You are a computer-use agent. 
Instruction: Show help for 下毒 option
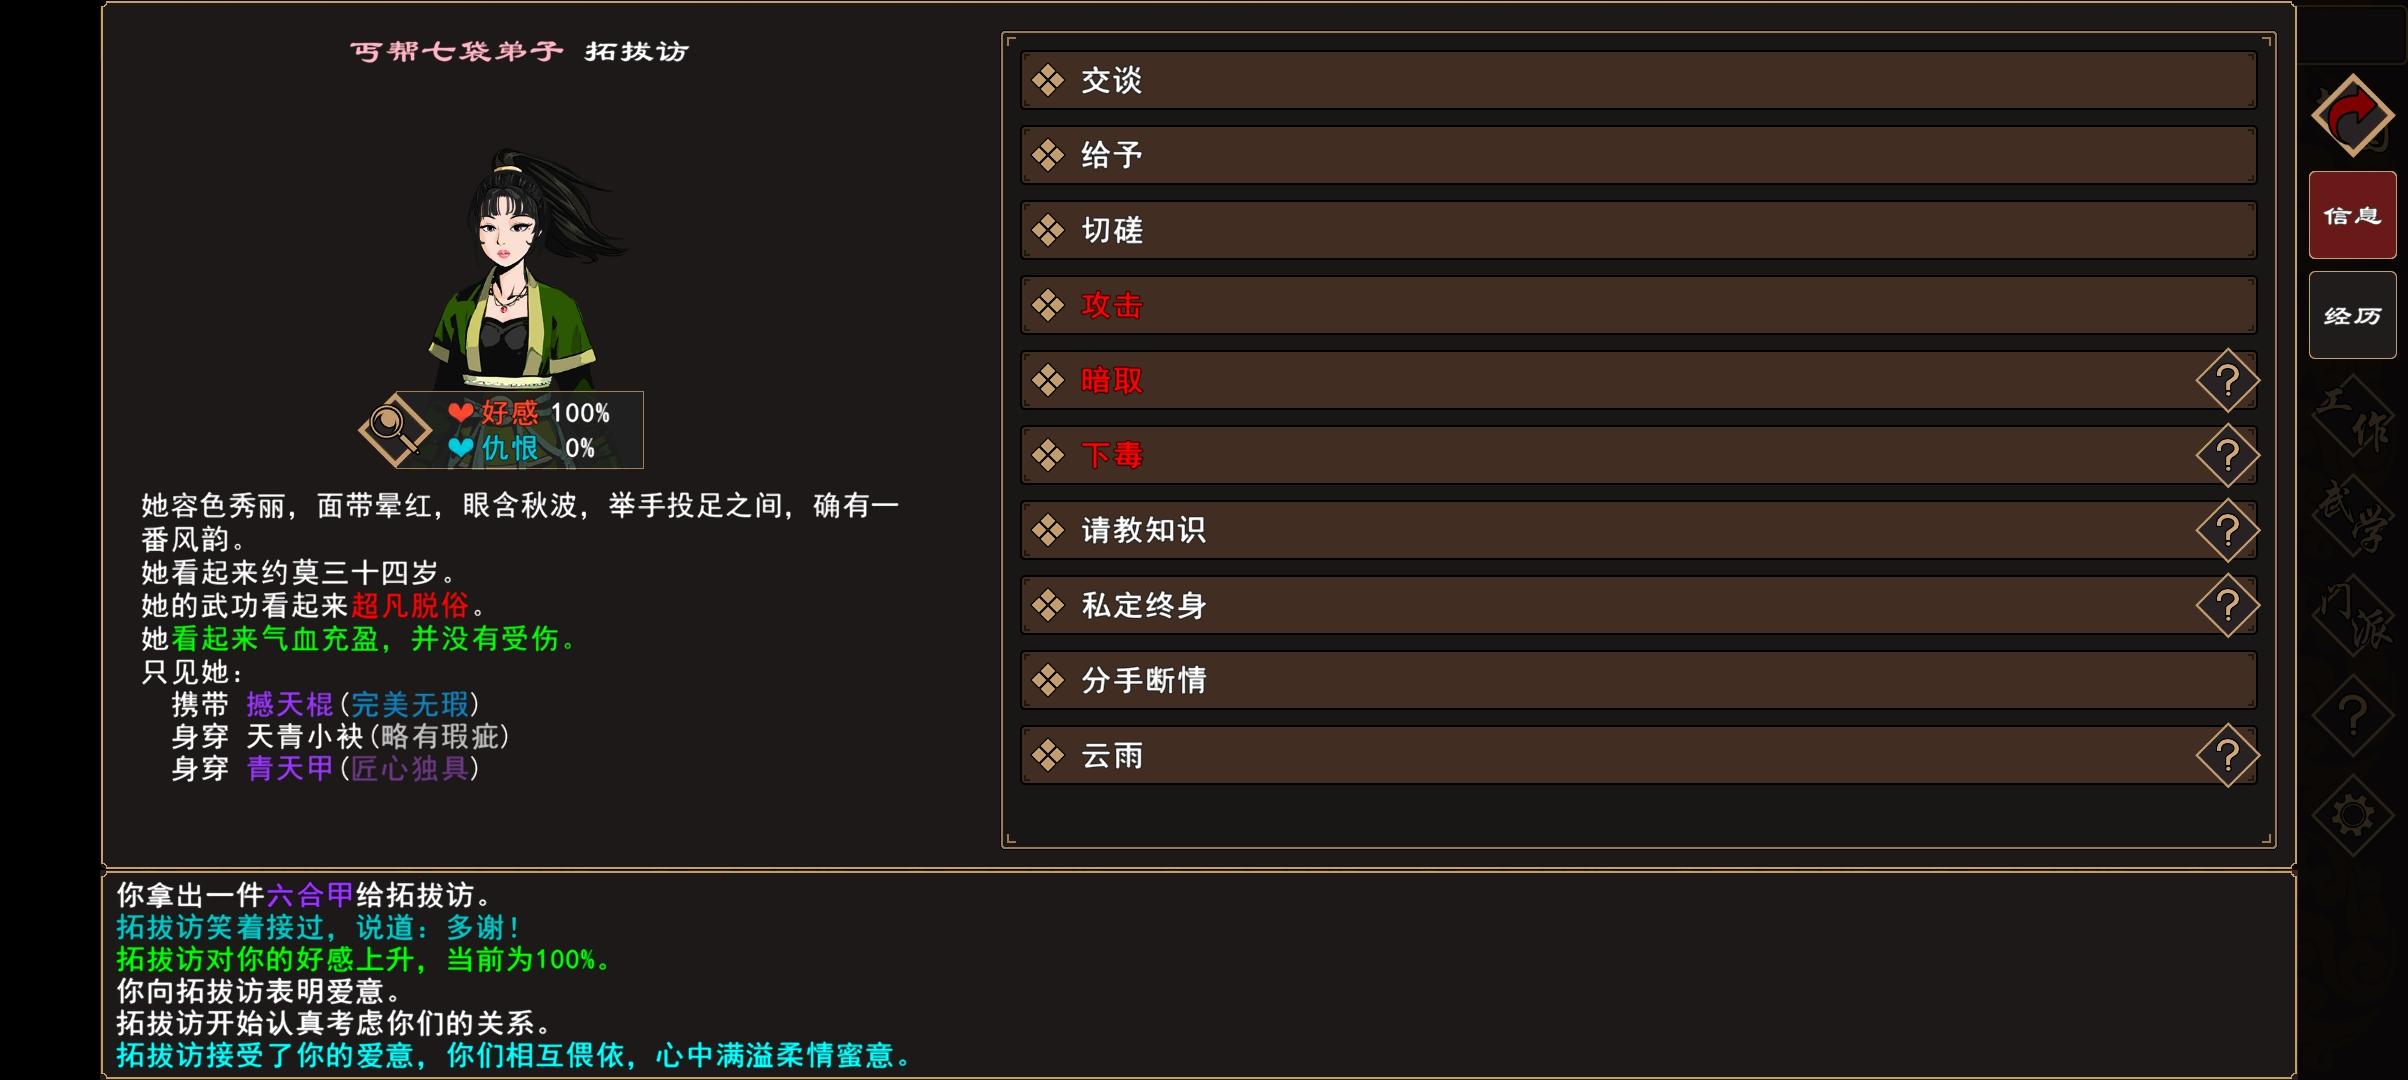click(2227, 455)
